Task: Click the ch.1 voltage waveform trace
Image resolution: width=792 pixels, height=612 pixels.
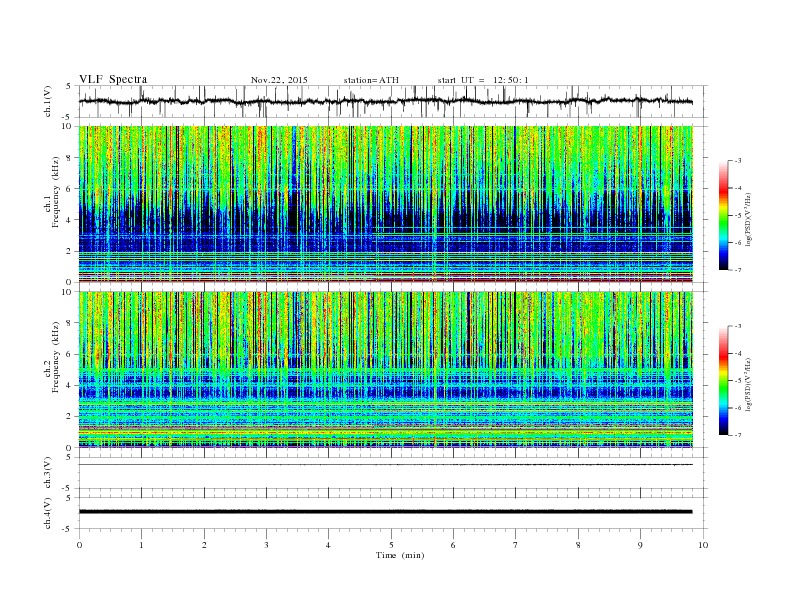Action: [386, 101]
